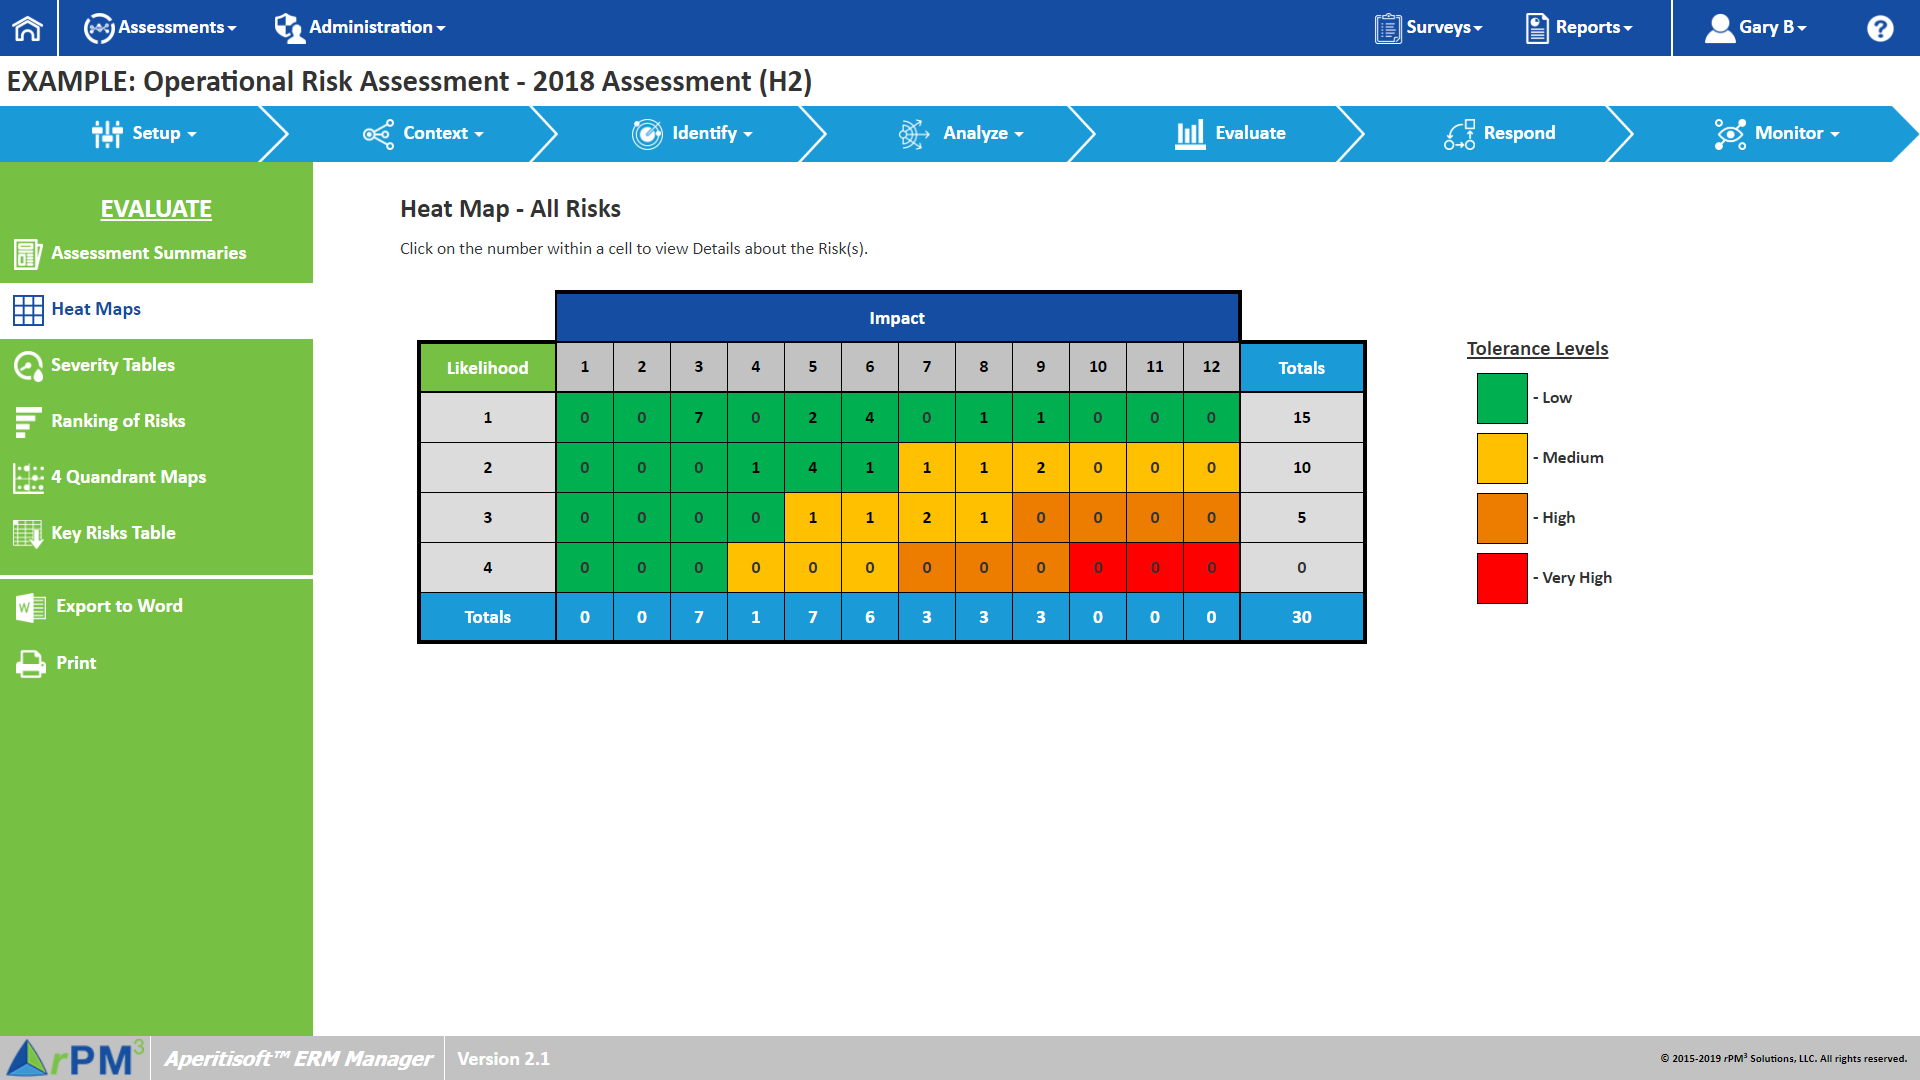
Task: Click the Export to Word icon
Action: click(30, 607)
